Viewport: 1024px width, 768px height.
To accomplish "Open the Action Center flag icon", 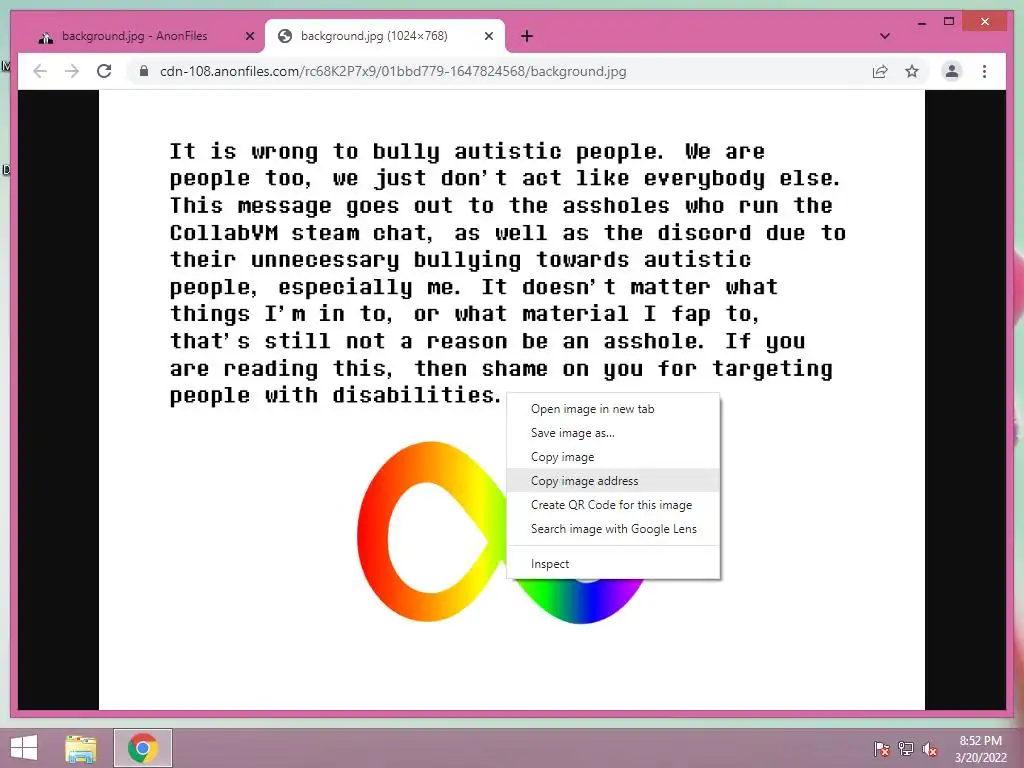I will (x=881, y=749).
